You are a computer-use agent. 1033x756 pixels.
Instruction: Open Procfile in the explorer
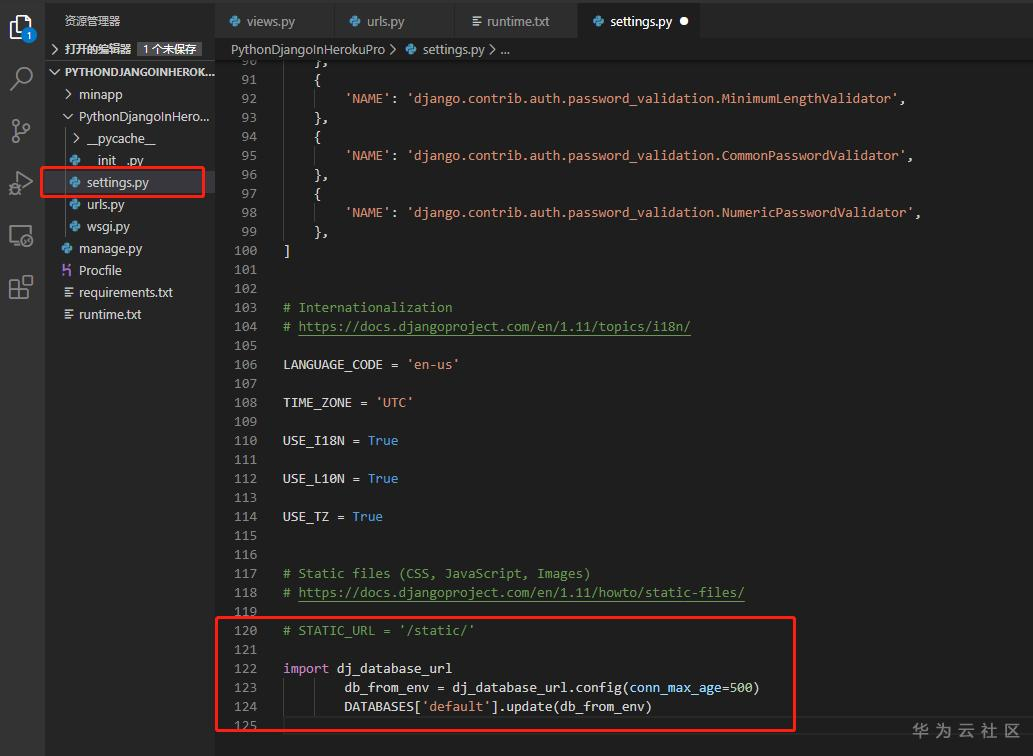100,270
